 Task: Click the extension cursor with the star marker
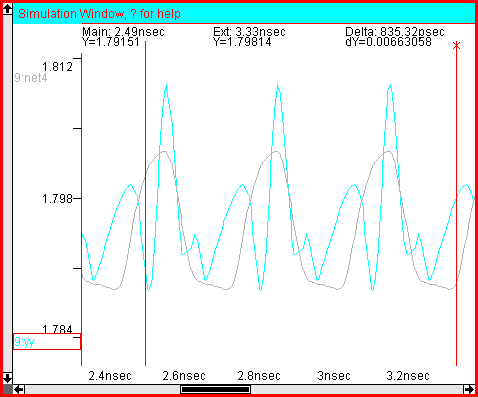[x=456, y=203]
